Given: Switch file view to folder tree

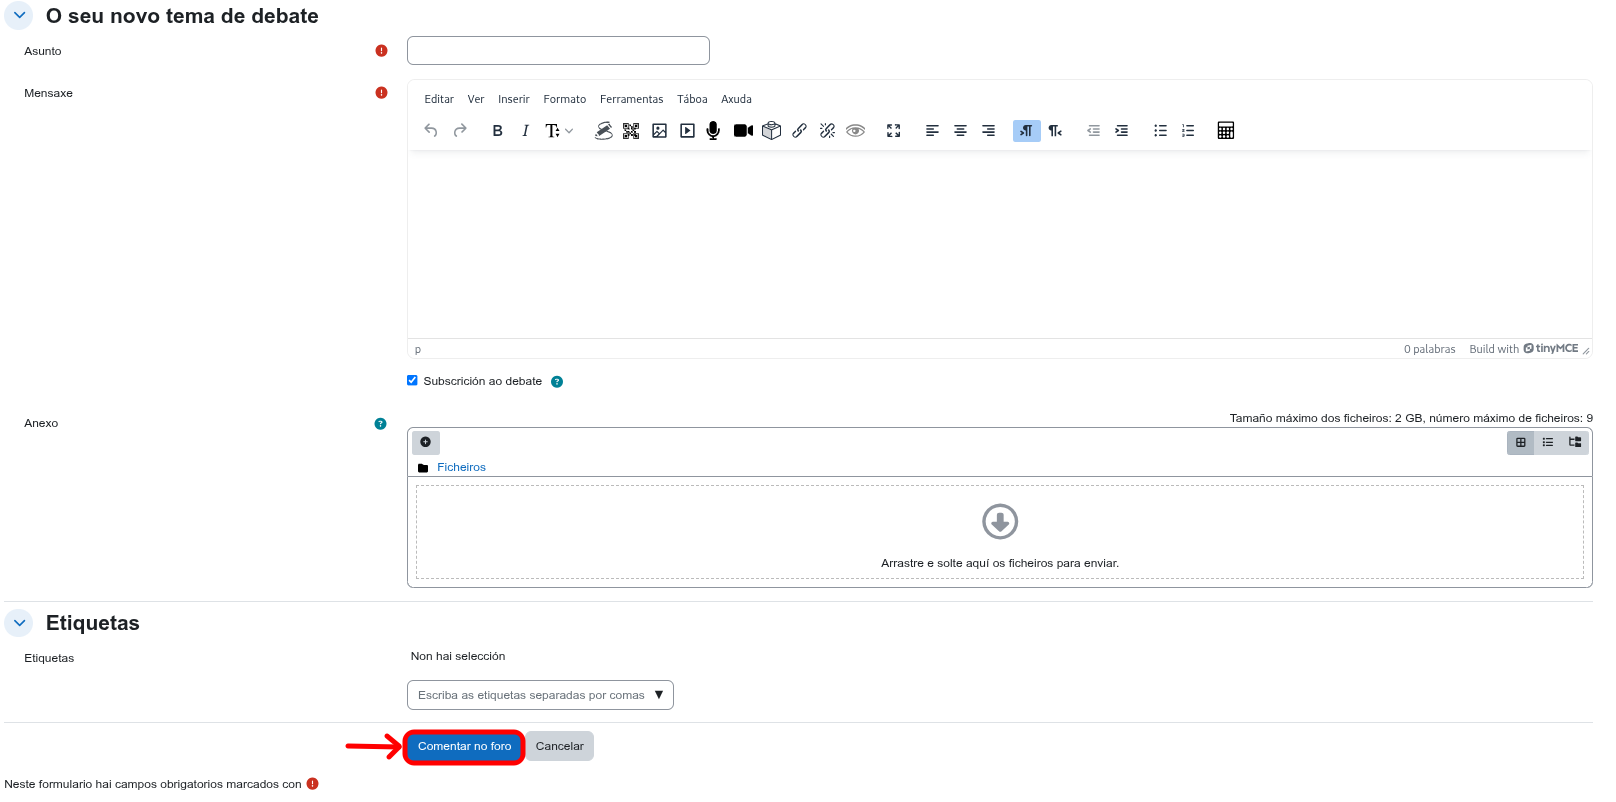Looking at the screenshot, I should (x=1575, y=442).
